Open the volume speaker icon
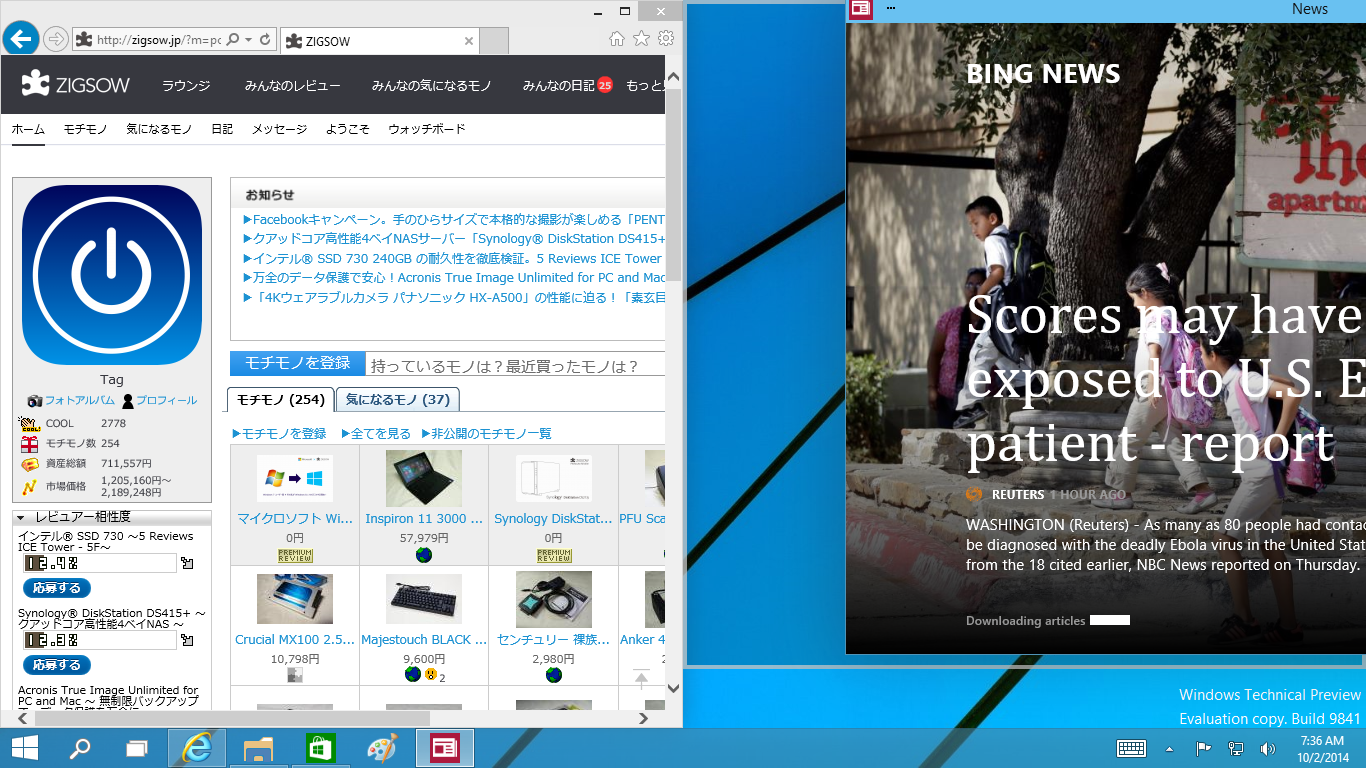 click(1268, 748)
